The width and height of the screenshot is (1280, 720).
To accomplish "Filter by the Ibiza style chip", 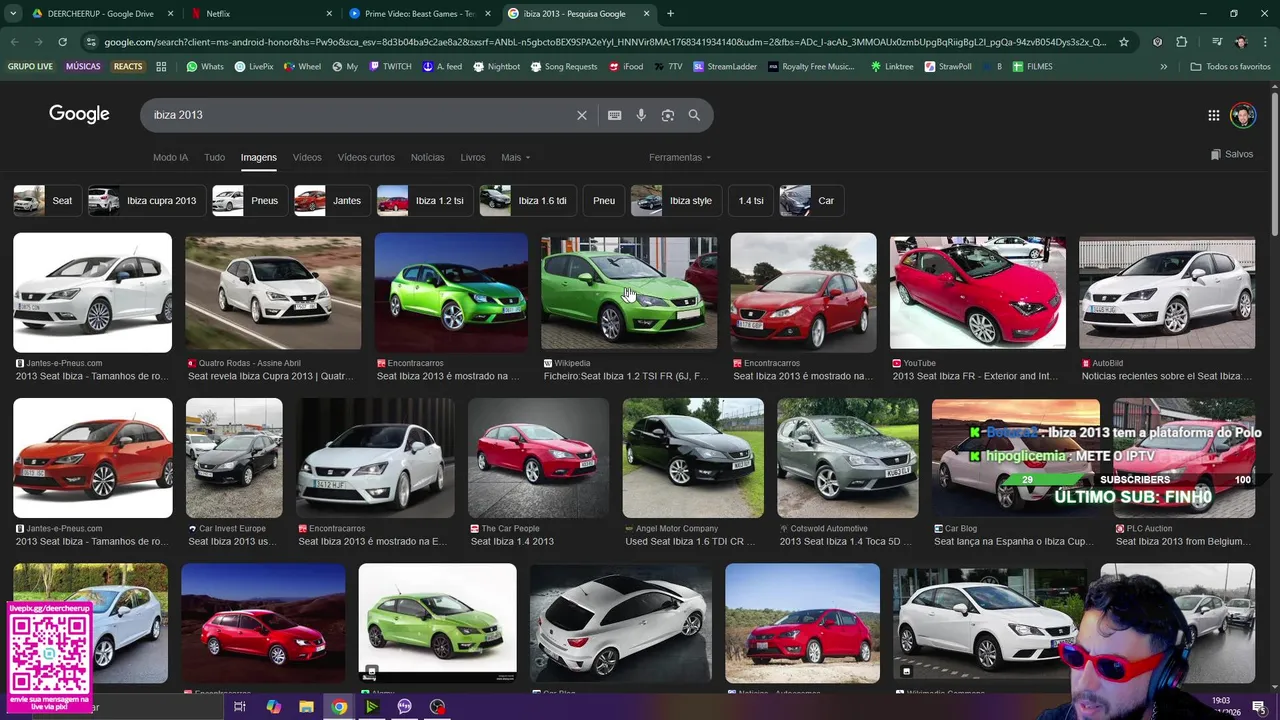I will tap(675, 201).
